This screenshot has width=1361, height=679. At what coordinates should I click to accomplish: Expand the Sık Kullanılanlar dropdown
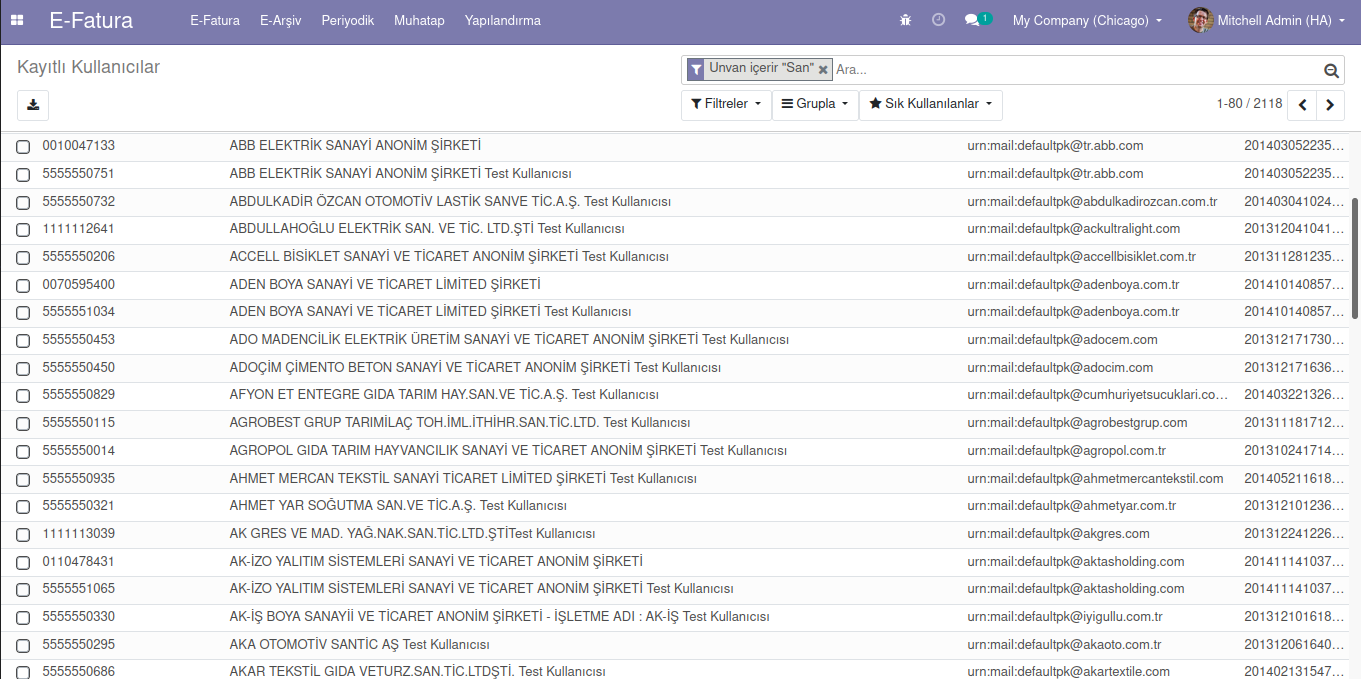tap(931, 105)
